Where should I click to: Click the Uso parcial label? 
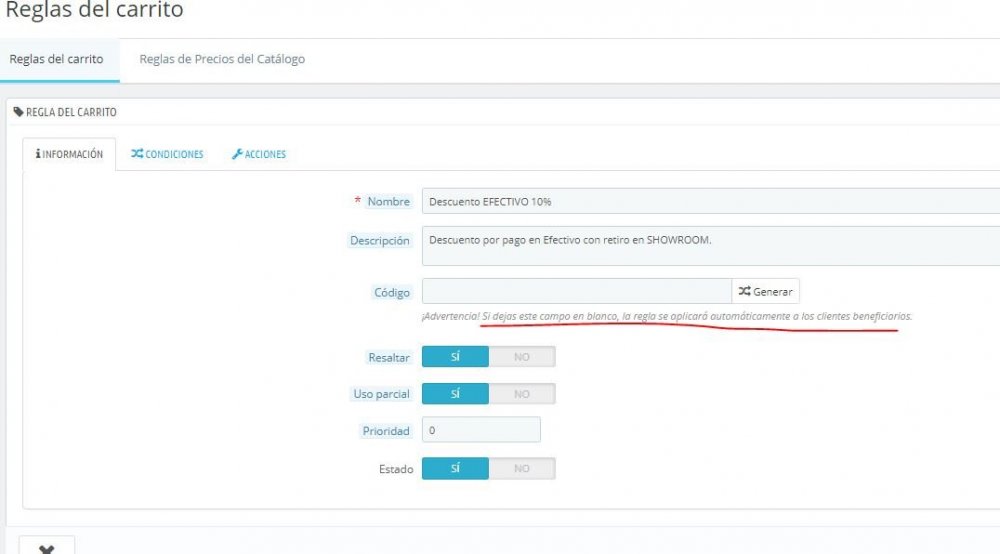click(x=381, y=394)
